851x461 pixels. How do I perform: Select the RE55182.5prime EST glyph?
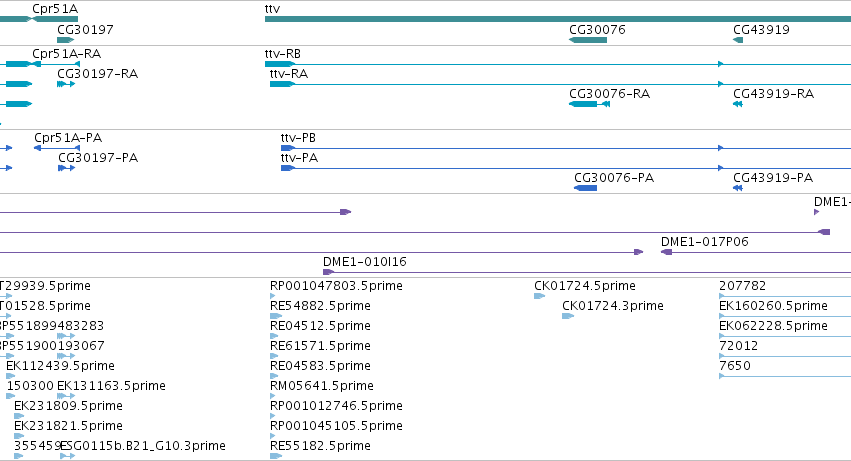(276, 456)
